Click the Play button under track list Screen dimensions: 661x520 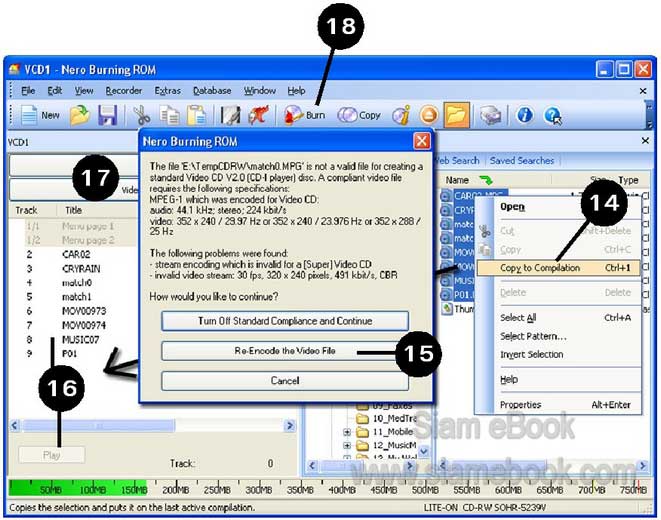pyautogui.click(x=52, y=455)
